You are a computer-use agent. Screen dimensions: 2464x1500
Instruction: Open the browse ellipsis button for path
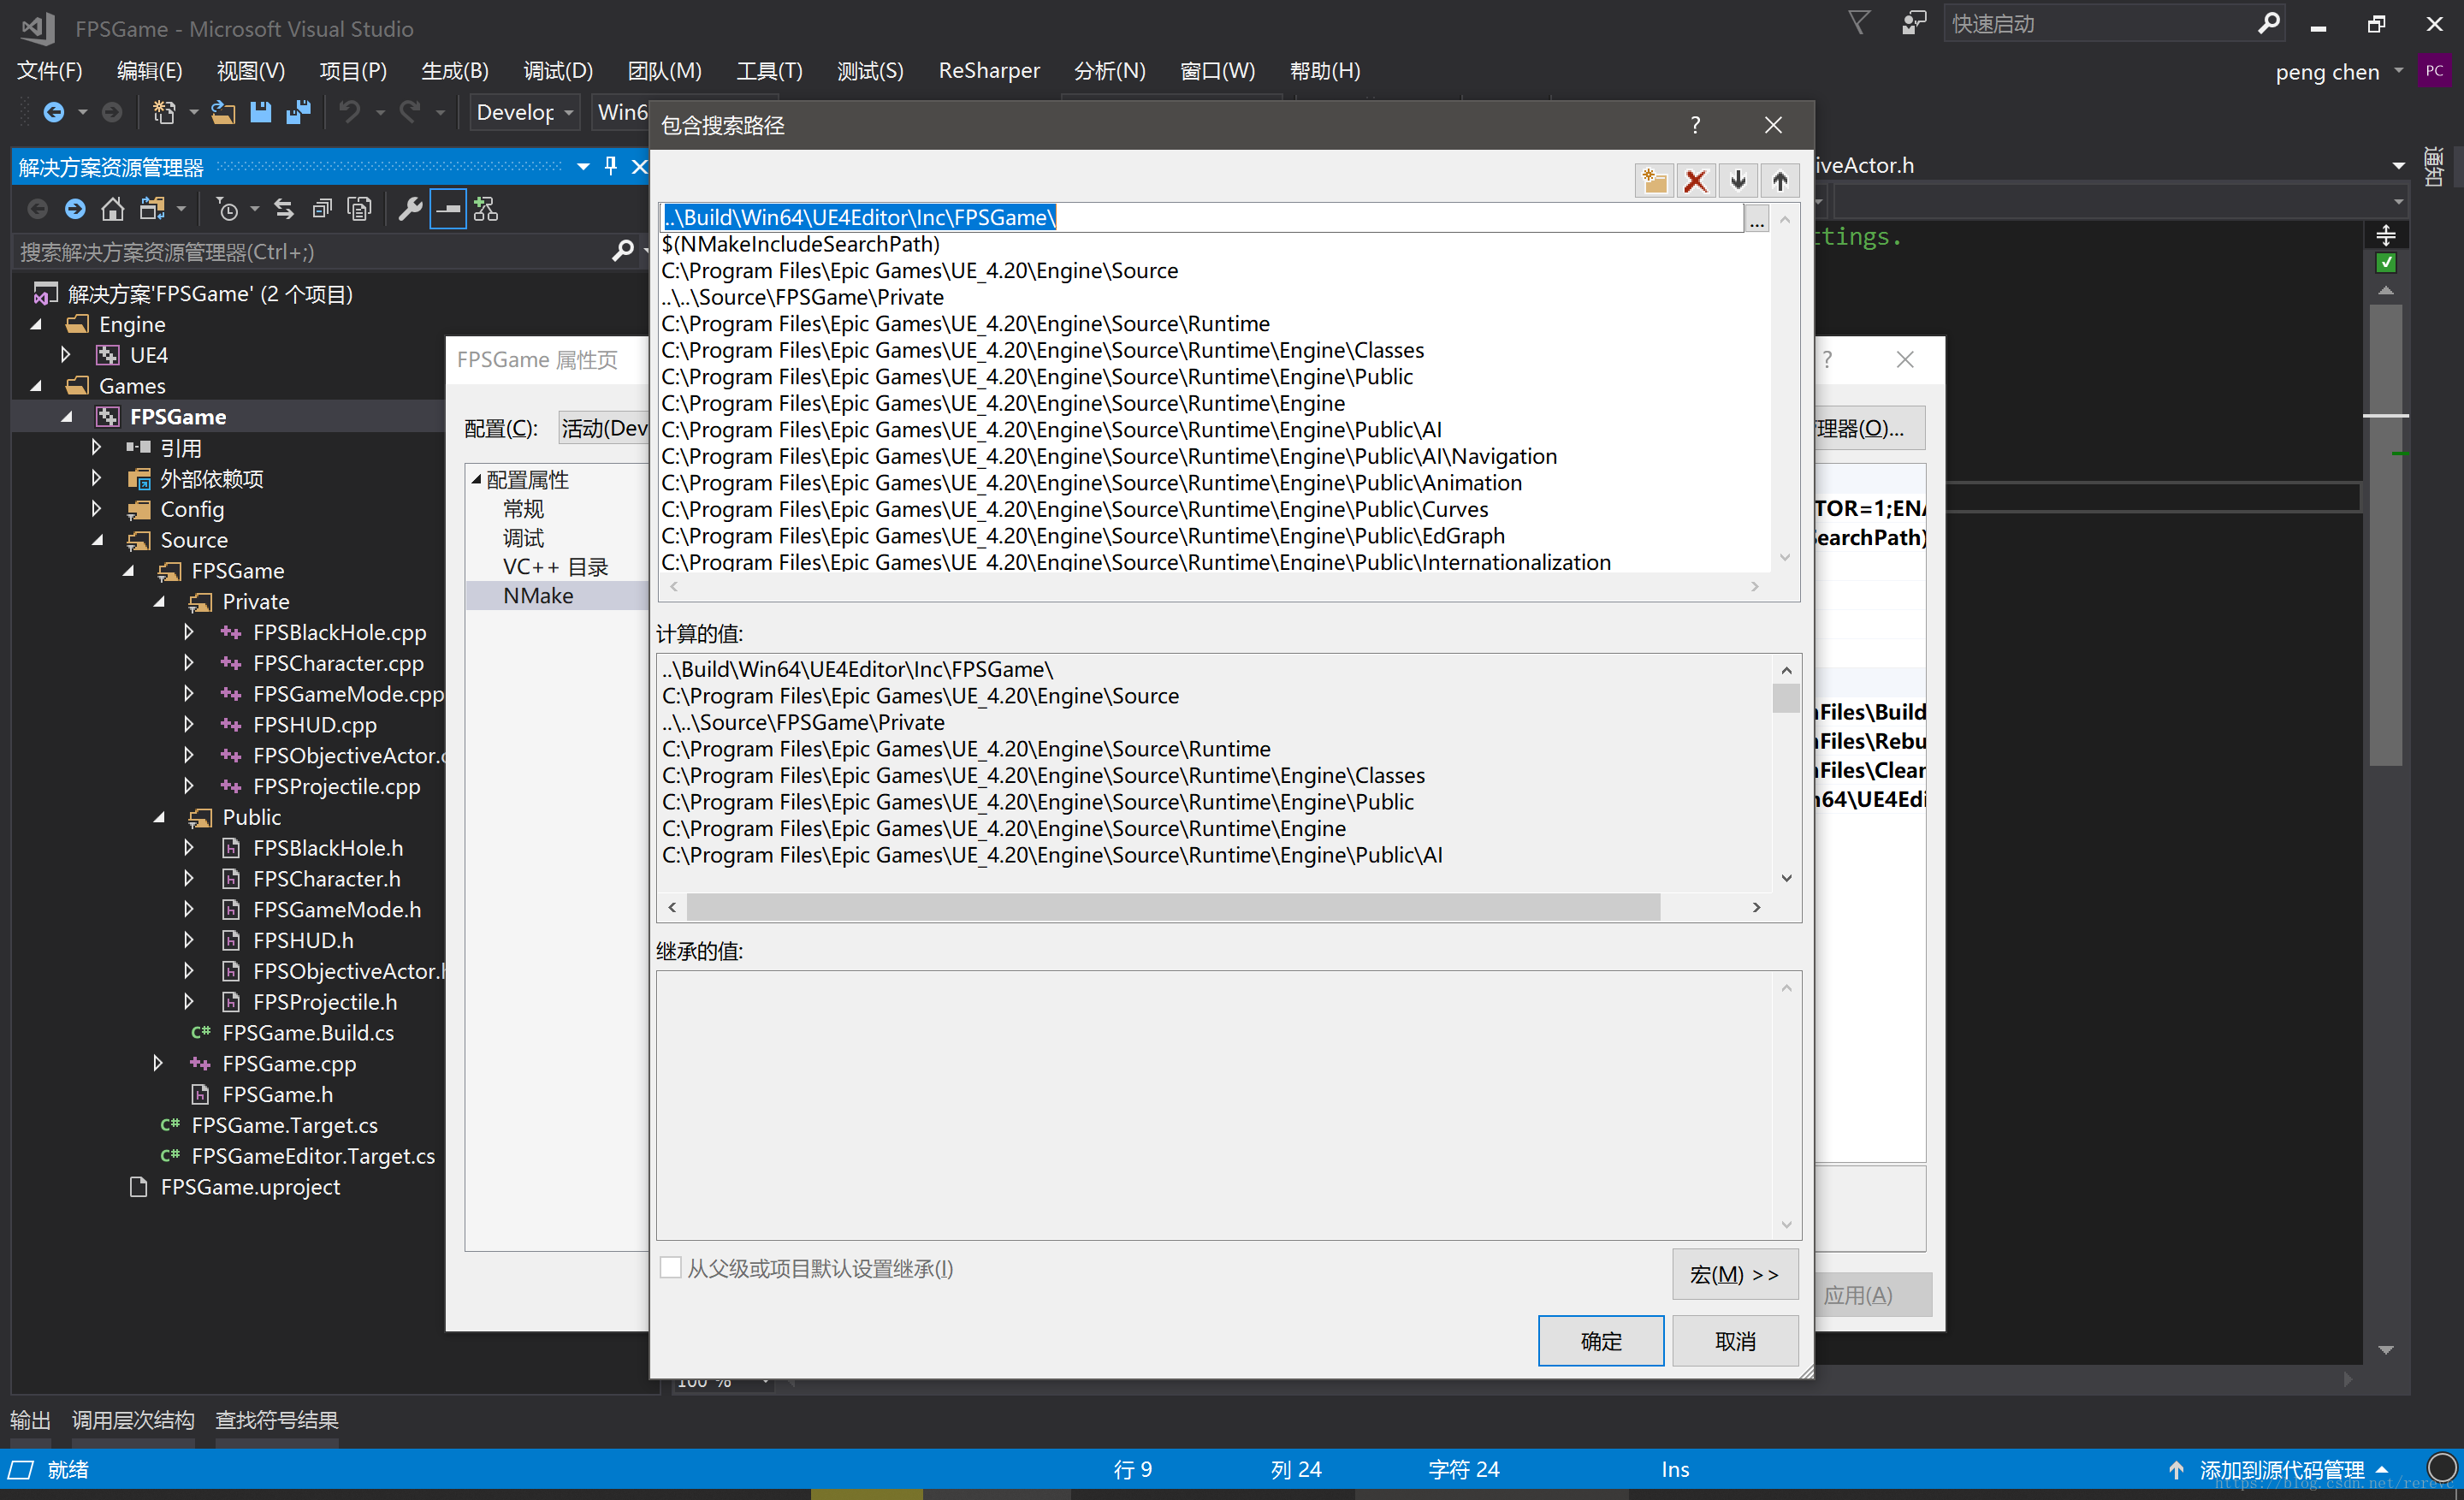tap(1756, 218)
